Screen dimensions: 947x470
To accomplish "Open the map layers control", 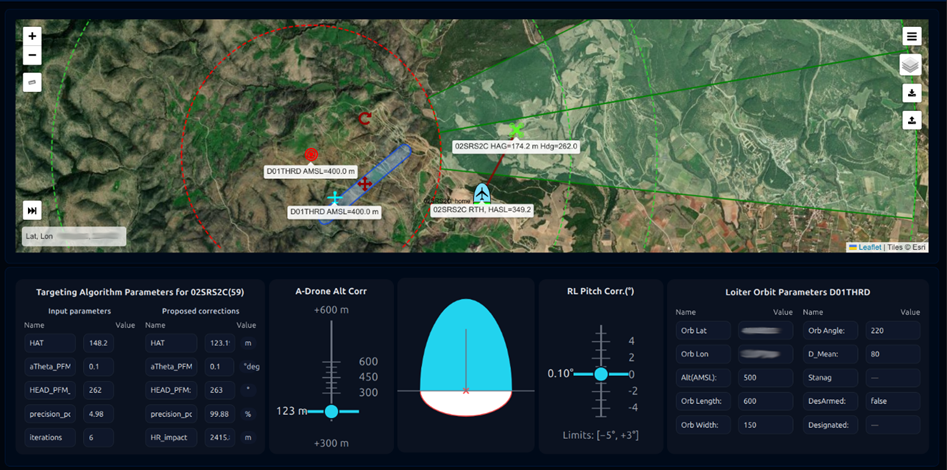I will 911,65.
